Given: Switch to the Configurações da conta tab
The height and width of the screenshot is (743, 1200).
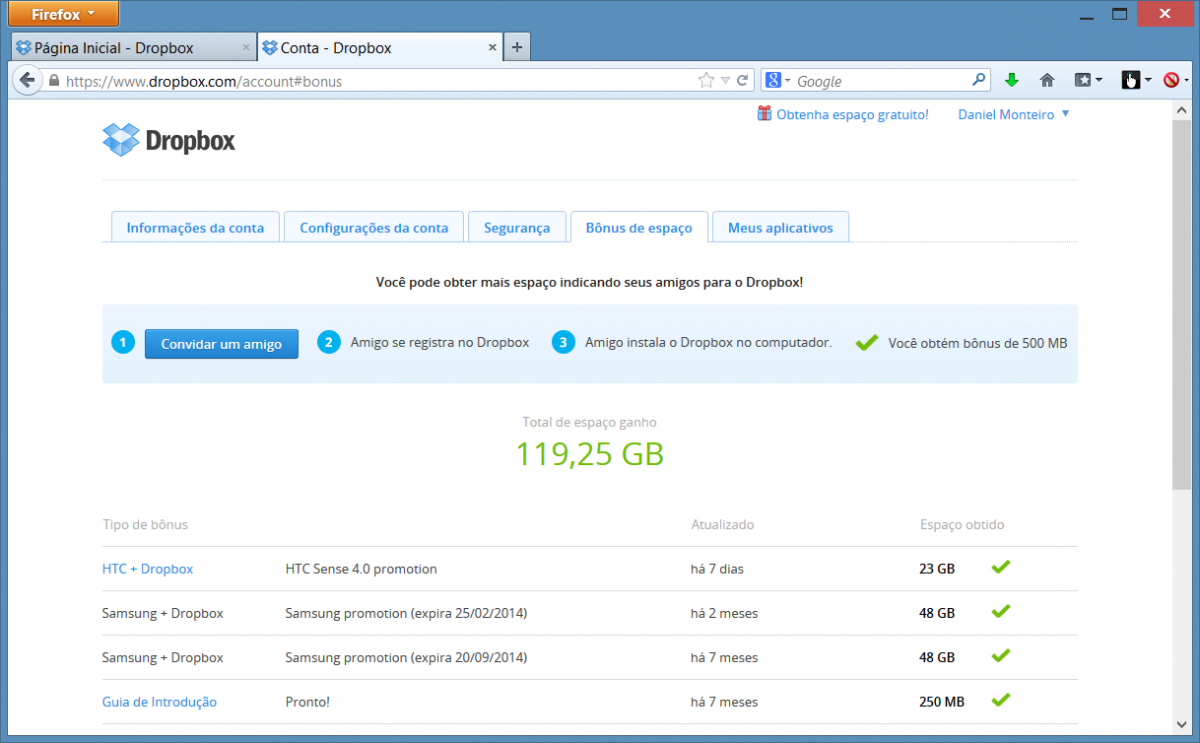Looking at the screenshot, I should 374,227.
